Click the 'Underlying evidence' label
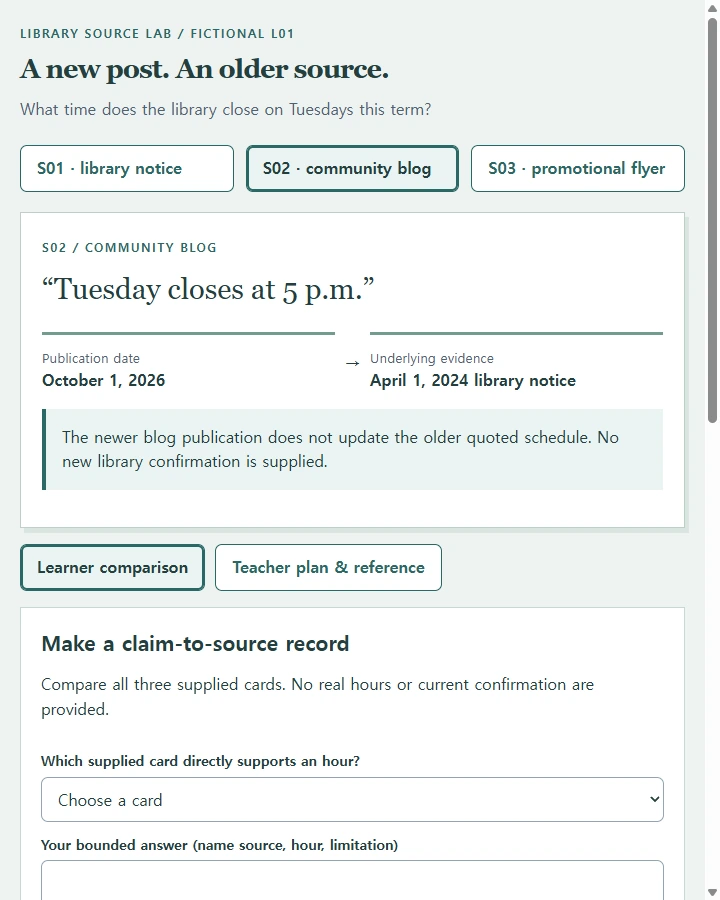Viewport: 720px width, 900px height. 432,358
